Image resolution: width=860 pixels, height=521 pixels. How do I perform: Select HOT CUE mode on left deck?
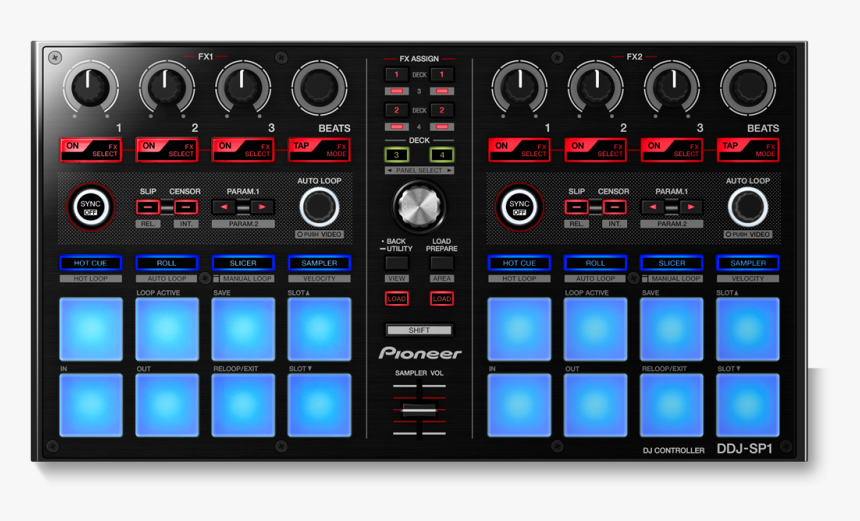90,263
